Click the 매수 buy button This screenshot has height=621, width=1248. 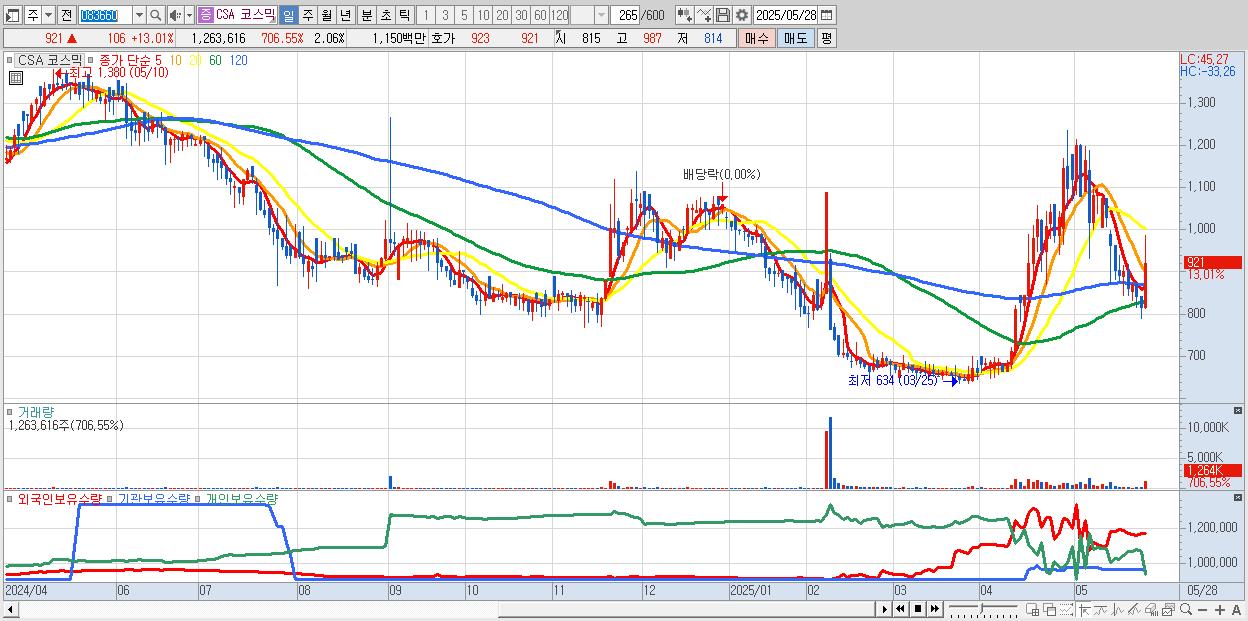(757, 38)
